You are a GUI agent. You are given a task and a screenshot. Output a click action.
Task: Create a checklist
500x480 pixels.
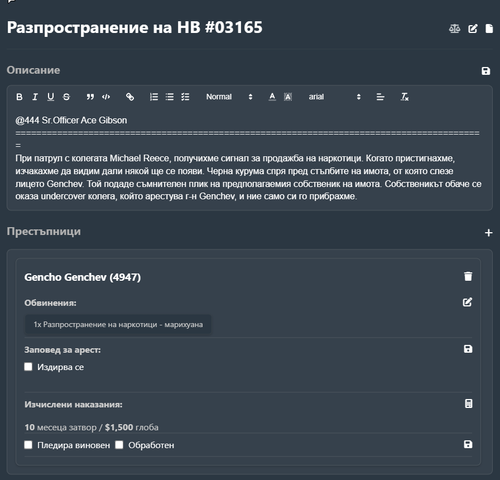point(185,97)
